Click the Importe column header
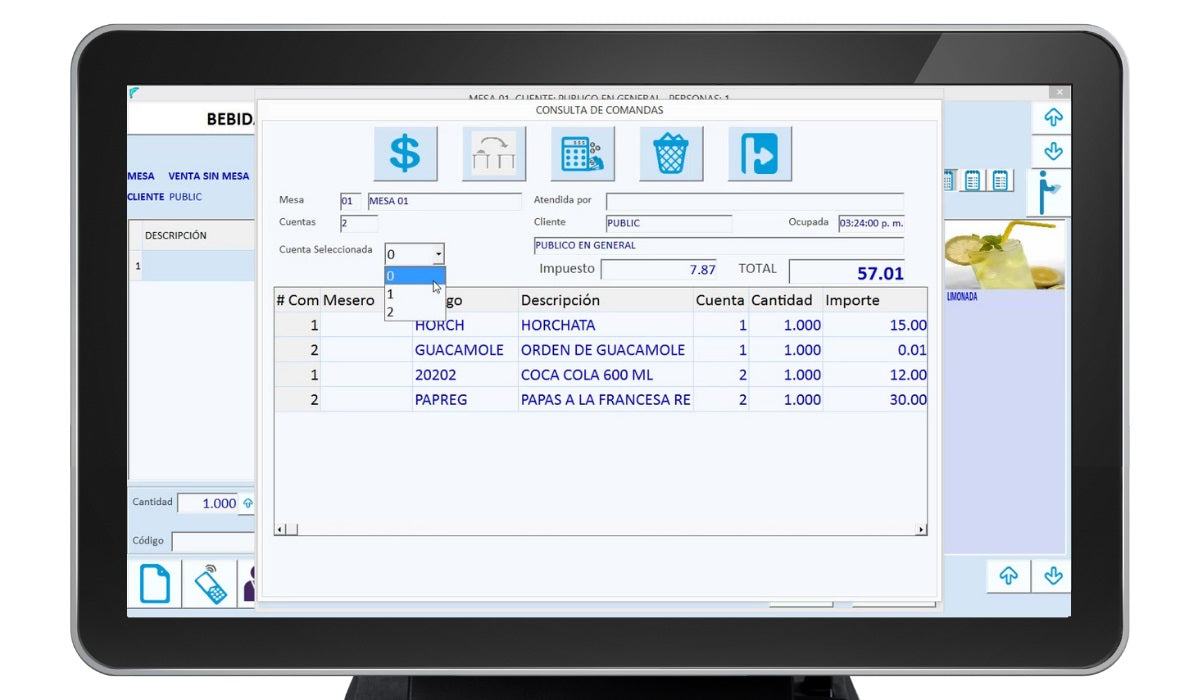1200x700 pixels. point(852,300)
